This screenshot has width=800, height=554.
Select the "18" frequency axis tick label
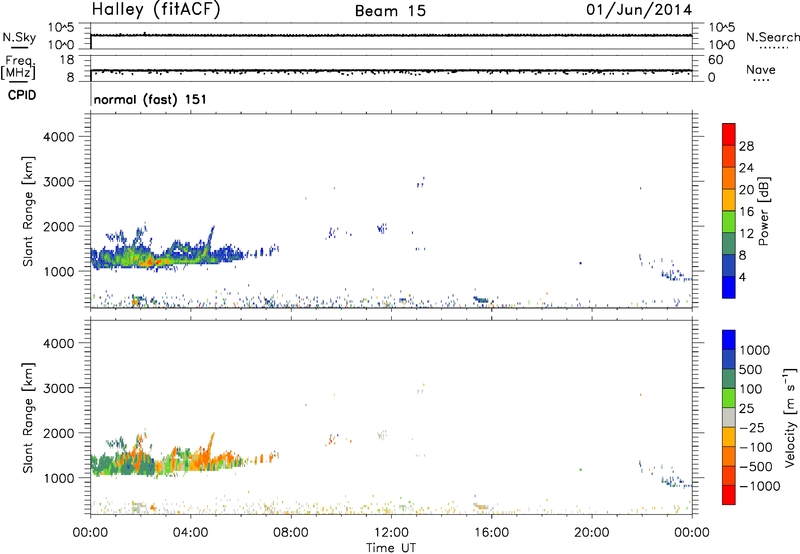67,60
